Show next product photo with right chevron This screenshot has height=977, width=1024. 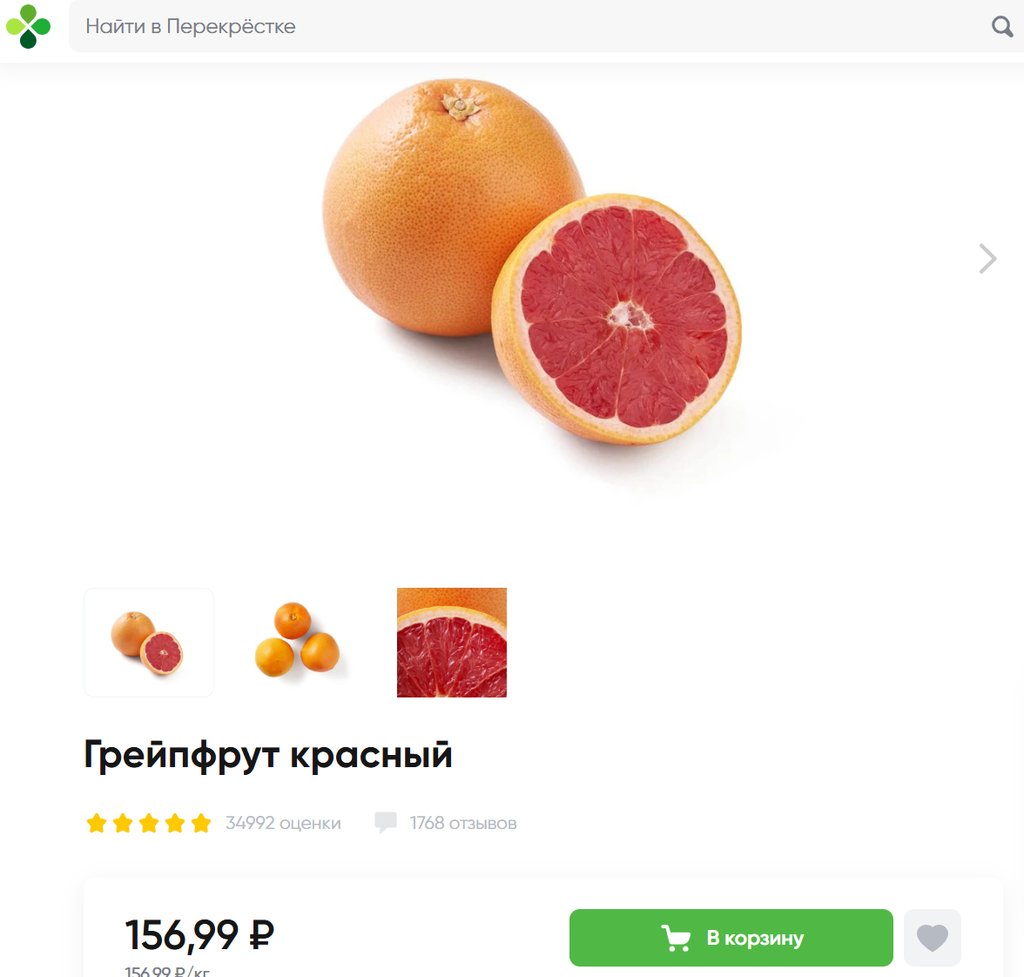pos(987,259)
